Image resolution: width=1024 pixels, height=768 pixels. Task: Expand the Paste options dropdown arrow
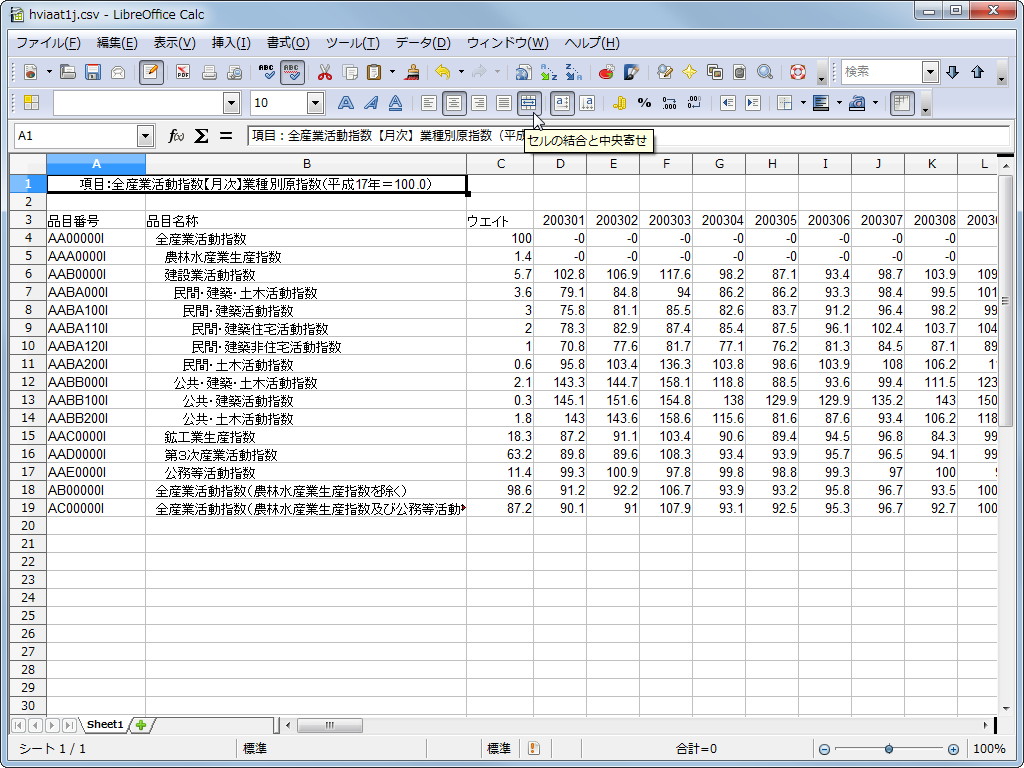point(392,72)
